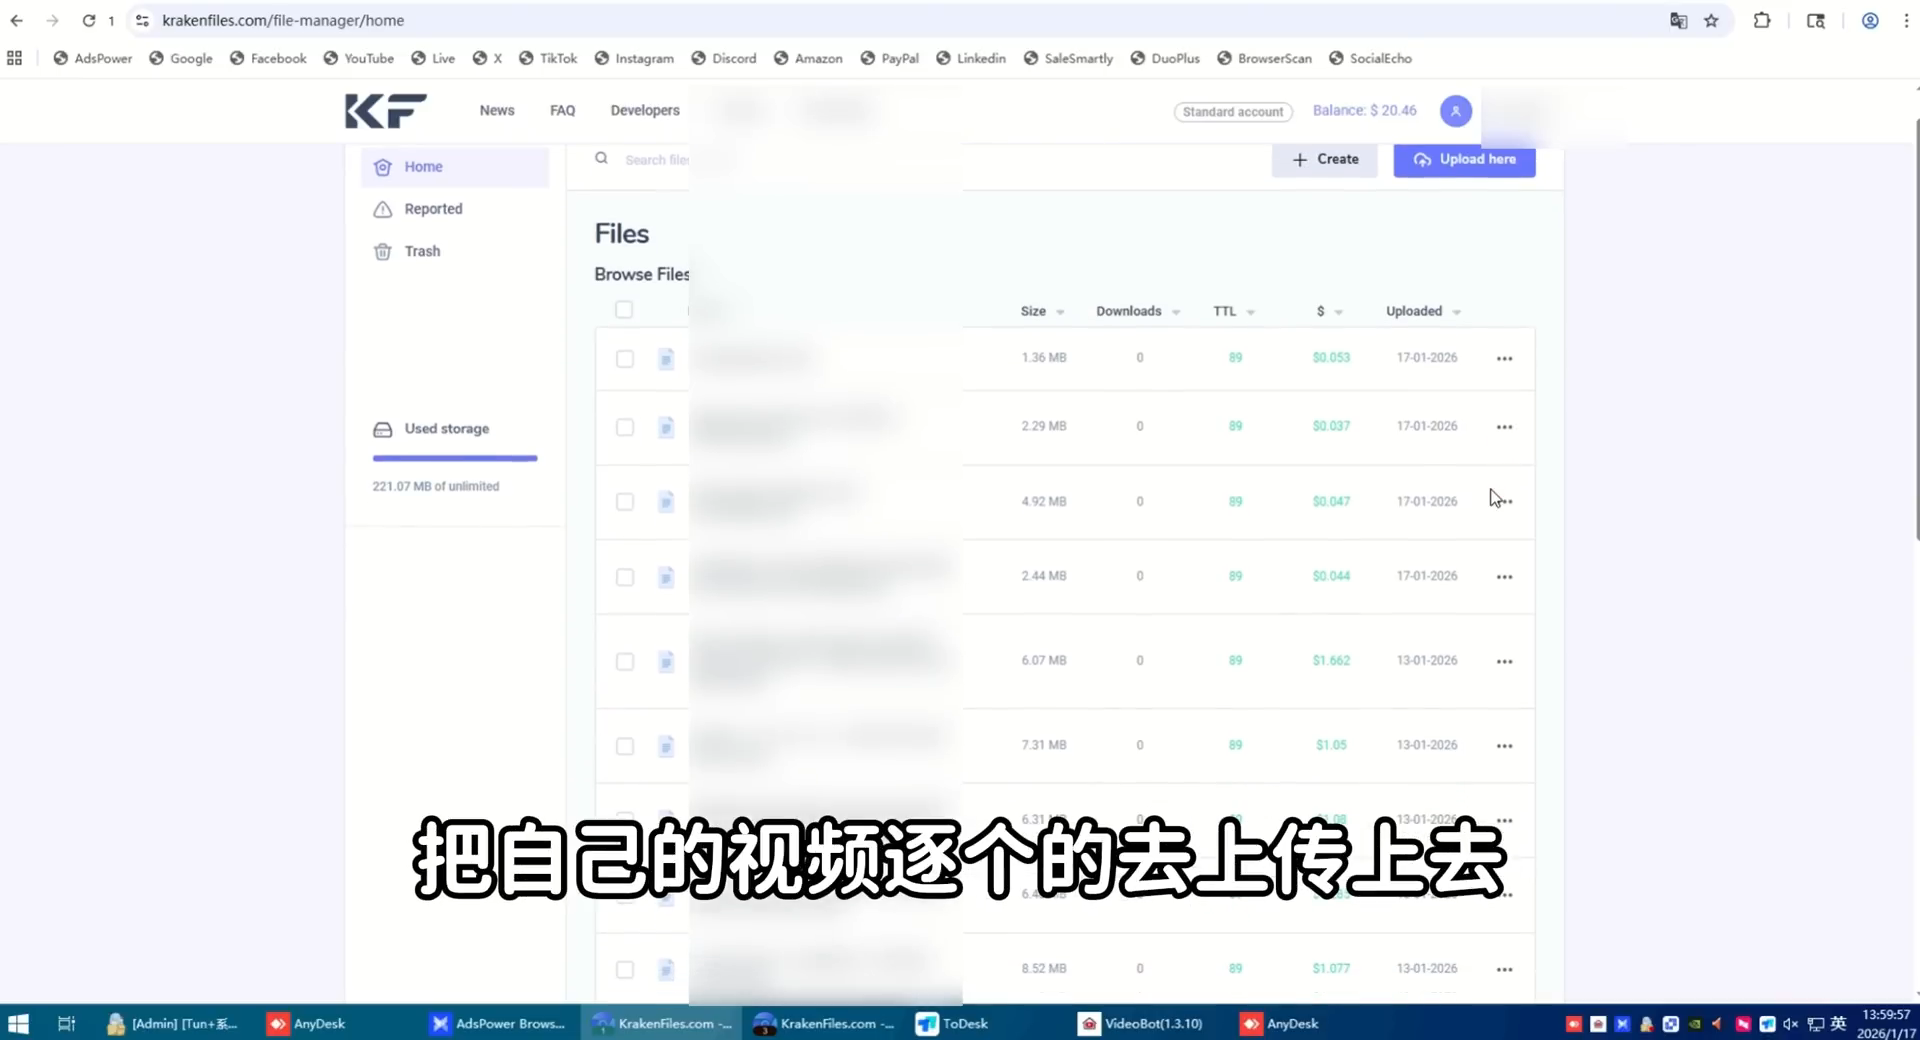Image resolution: width=1920 pixels, height=1040 pixels.
Task: Switch to AdsPower Browser taskbar item
Action: tap(498, 1023)
